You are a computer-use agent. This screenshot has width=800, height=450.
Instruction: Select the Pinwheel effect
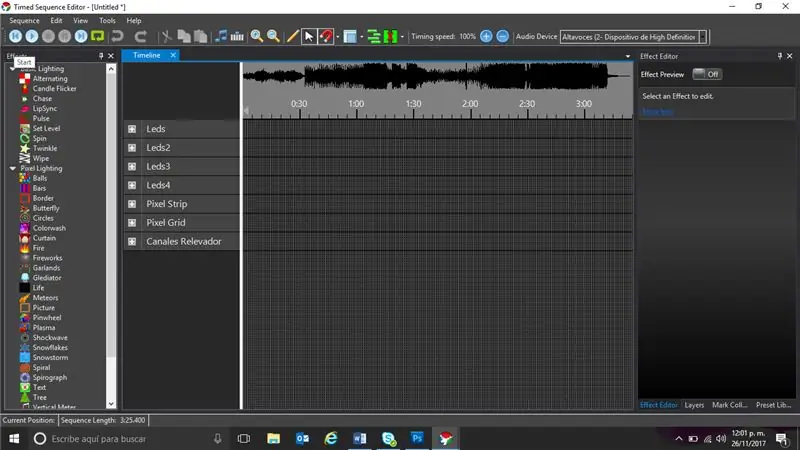pyautogui.click(x=47, y=318)
